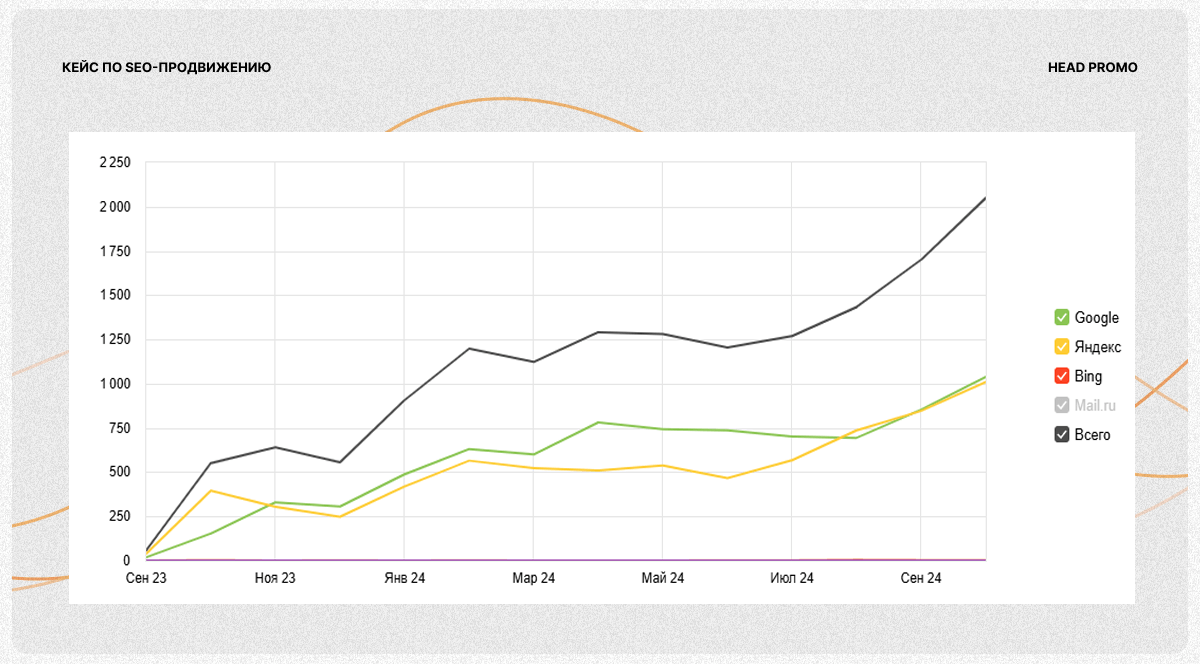Click the Сен 23 x-axis label
The width and height of the screenshot is (1200, 664).
146,578
